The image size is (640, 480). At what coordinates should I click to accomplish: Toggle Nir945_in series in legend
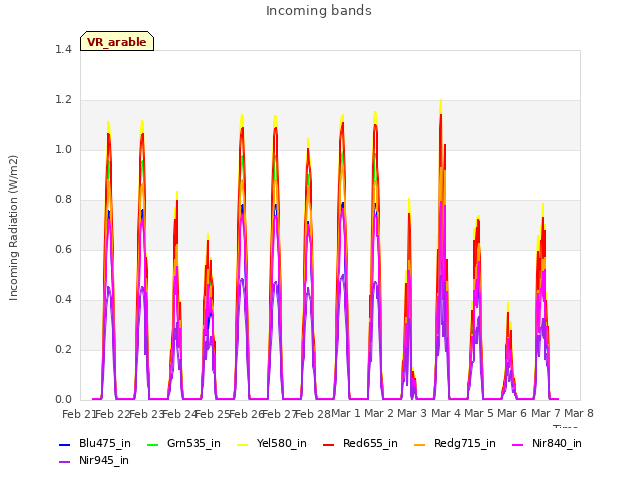tap(94, 461)
